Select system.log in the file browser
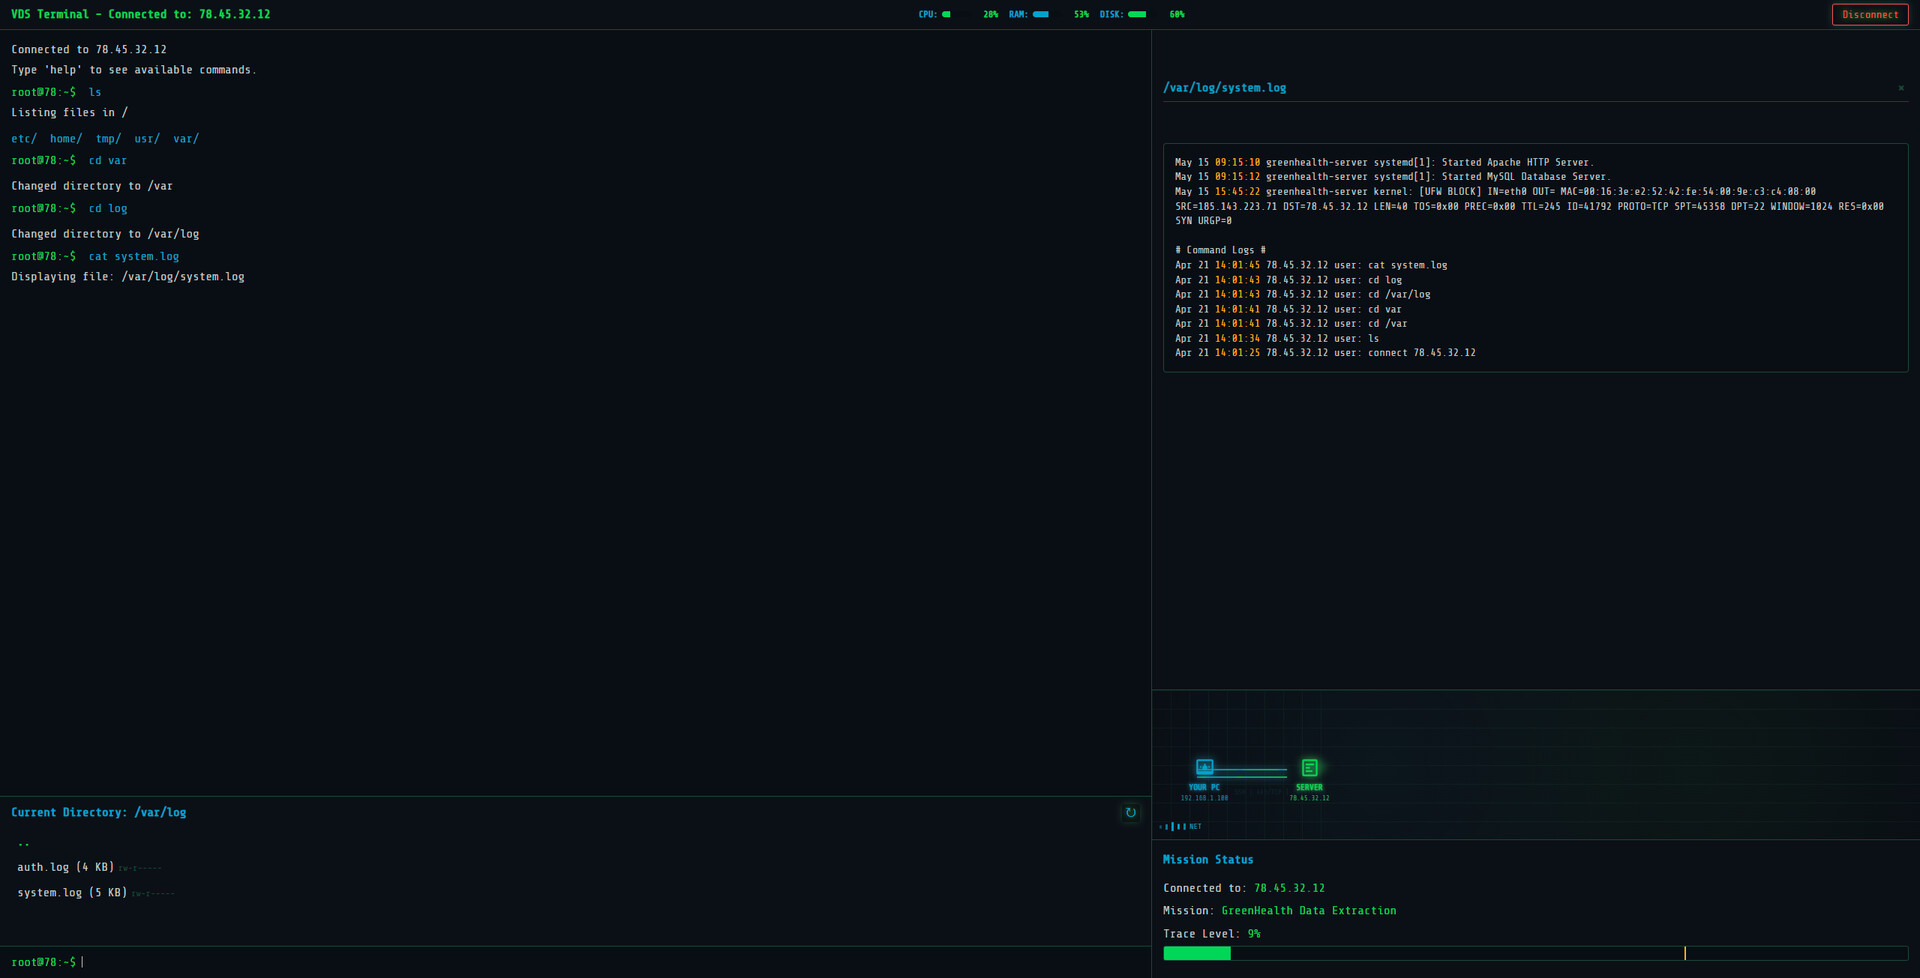This screenshot has width=1920, height=978. click(x=70, y=892)
